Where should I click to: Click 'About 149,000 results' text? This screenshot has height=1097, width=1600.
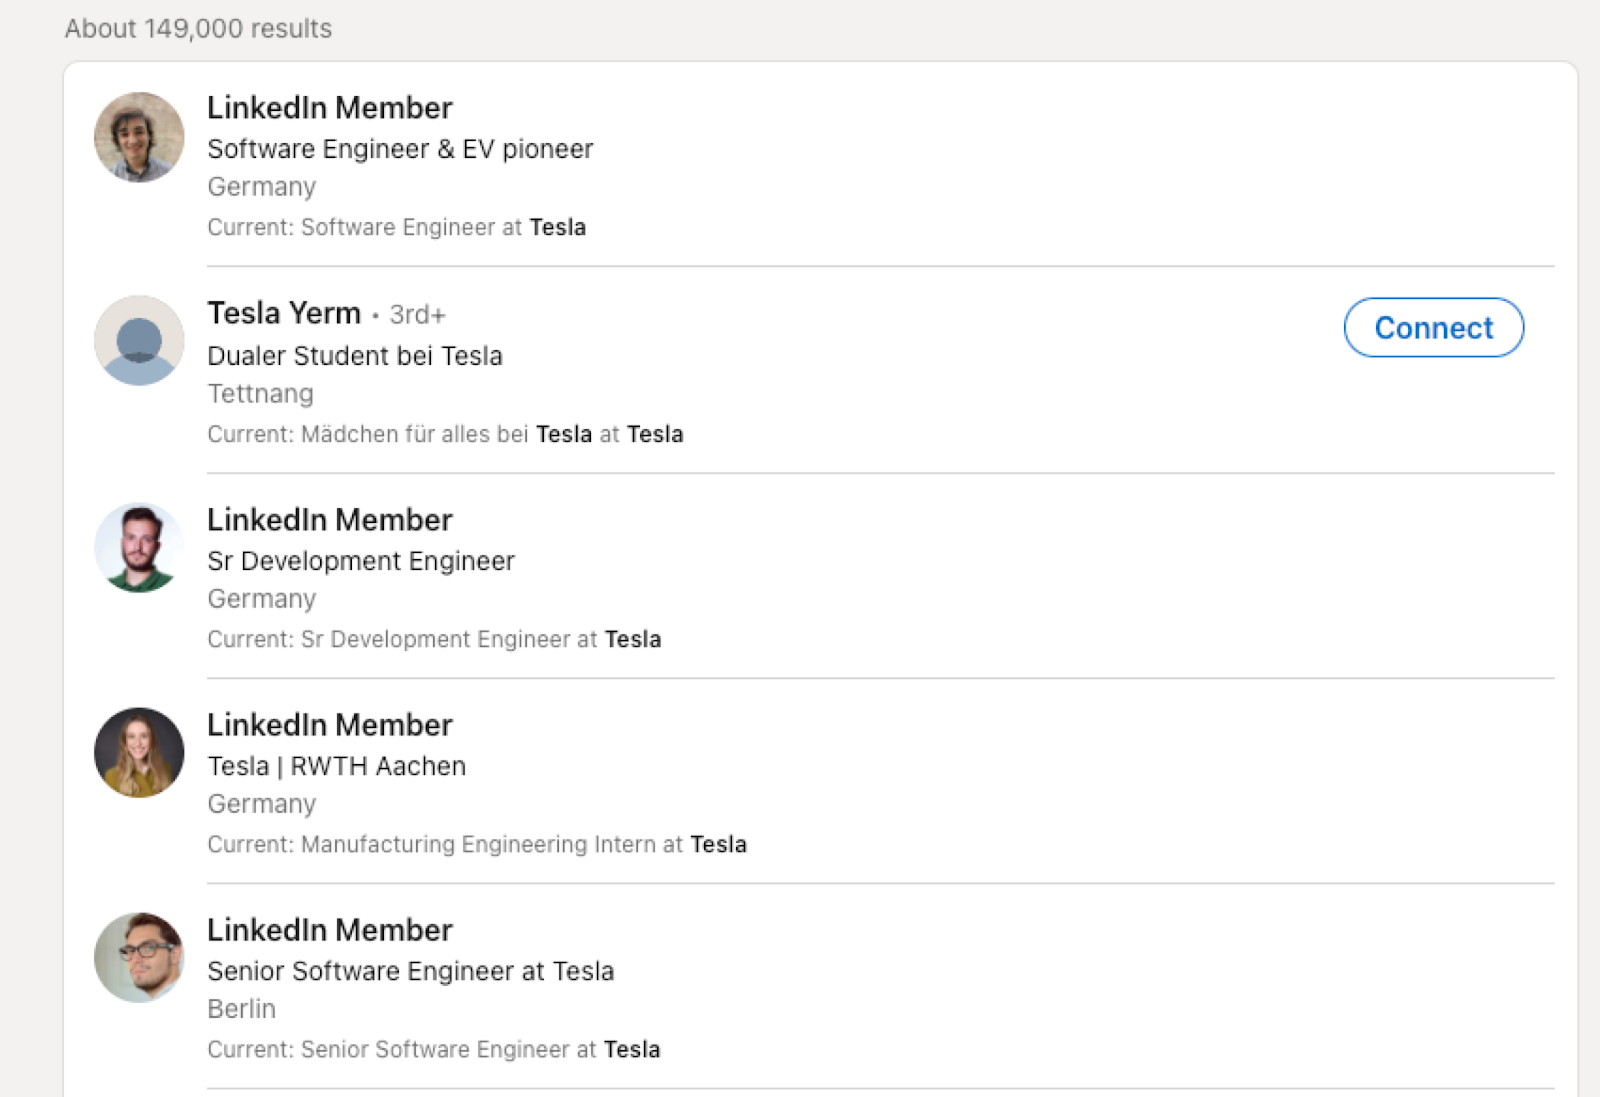(x=198, y=28)
